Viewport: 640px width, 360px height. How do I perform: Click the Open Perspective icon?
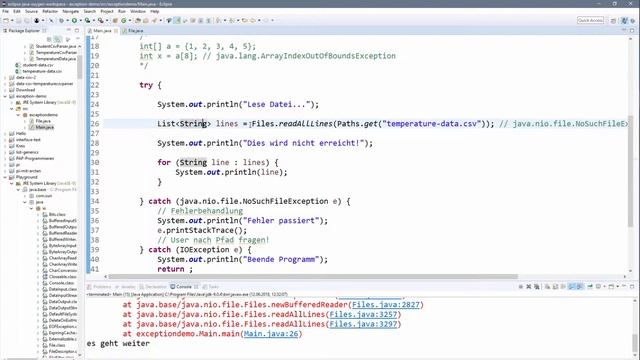click(x=613, y=20)
